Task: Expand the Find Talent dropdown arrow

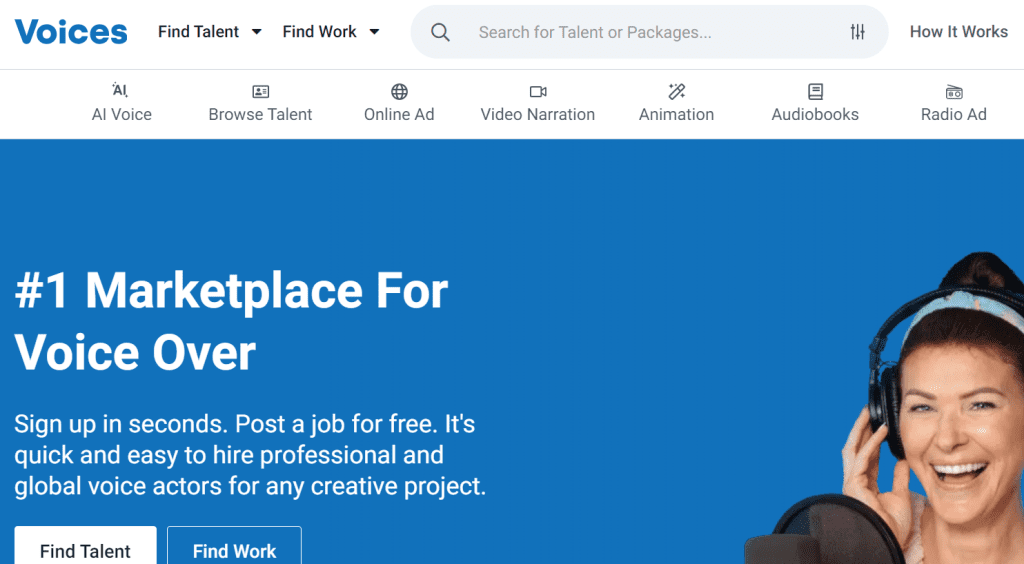Action: click(x=257, y=32)
